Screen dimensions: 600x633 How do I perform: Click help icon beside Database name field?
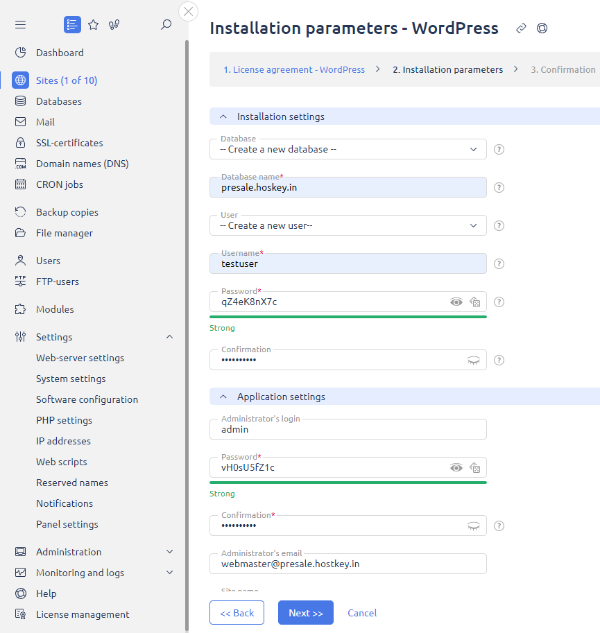pyautogui.click(x=498, y=187)
